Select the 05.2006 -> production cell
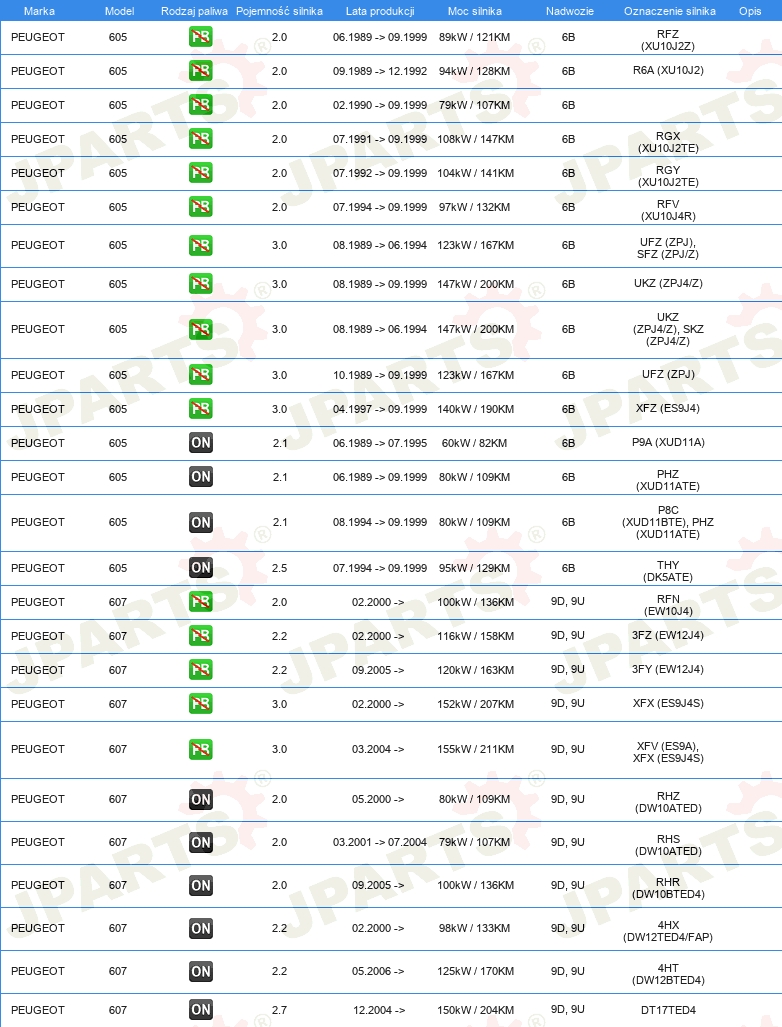Screen dimensions: 782x1027 (378, 971)
